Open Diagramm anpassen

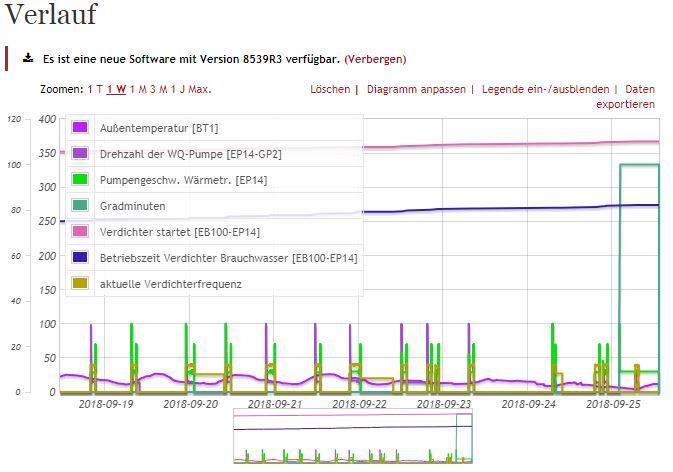point(416,89)
